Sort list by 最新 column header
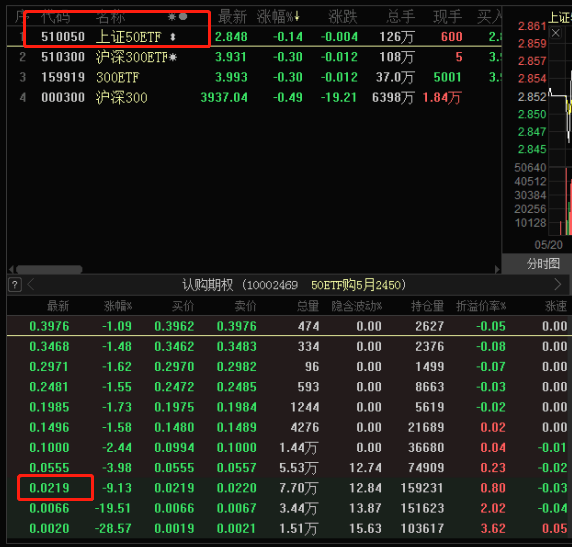 (232, 17)
